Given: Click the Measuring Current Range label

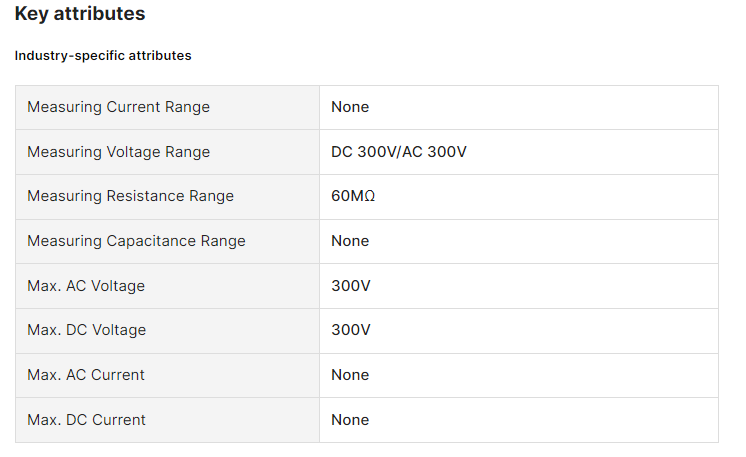Looking at the screenshot, I should (x=118, y=107).
